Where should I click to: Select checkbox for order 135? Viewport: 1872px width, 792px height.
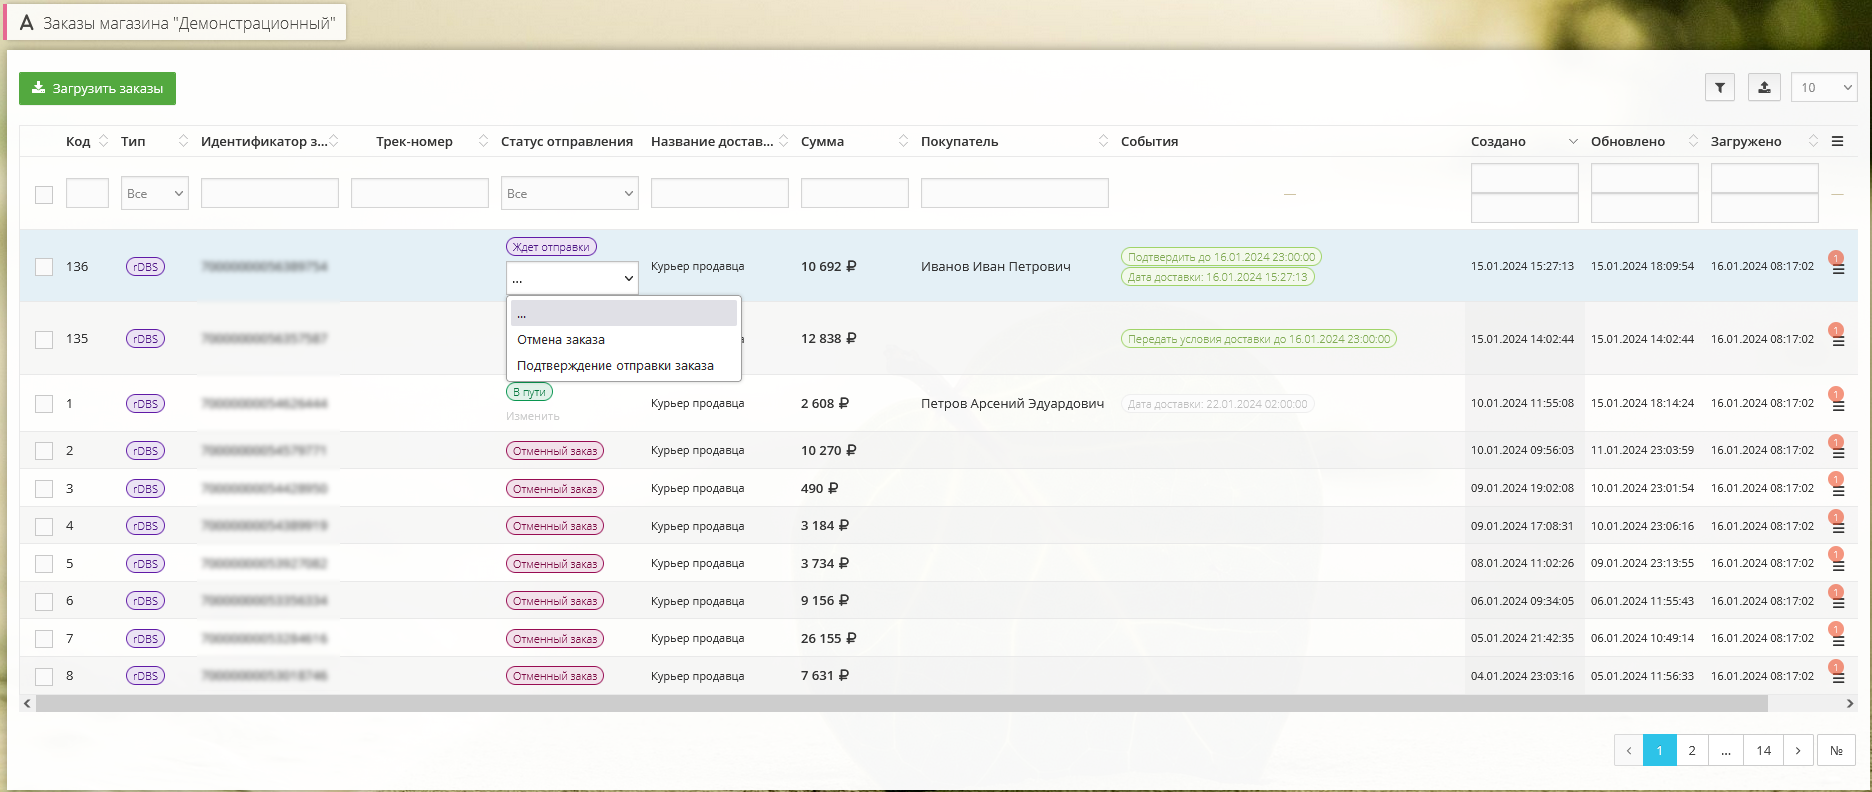tap(44, 339)
